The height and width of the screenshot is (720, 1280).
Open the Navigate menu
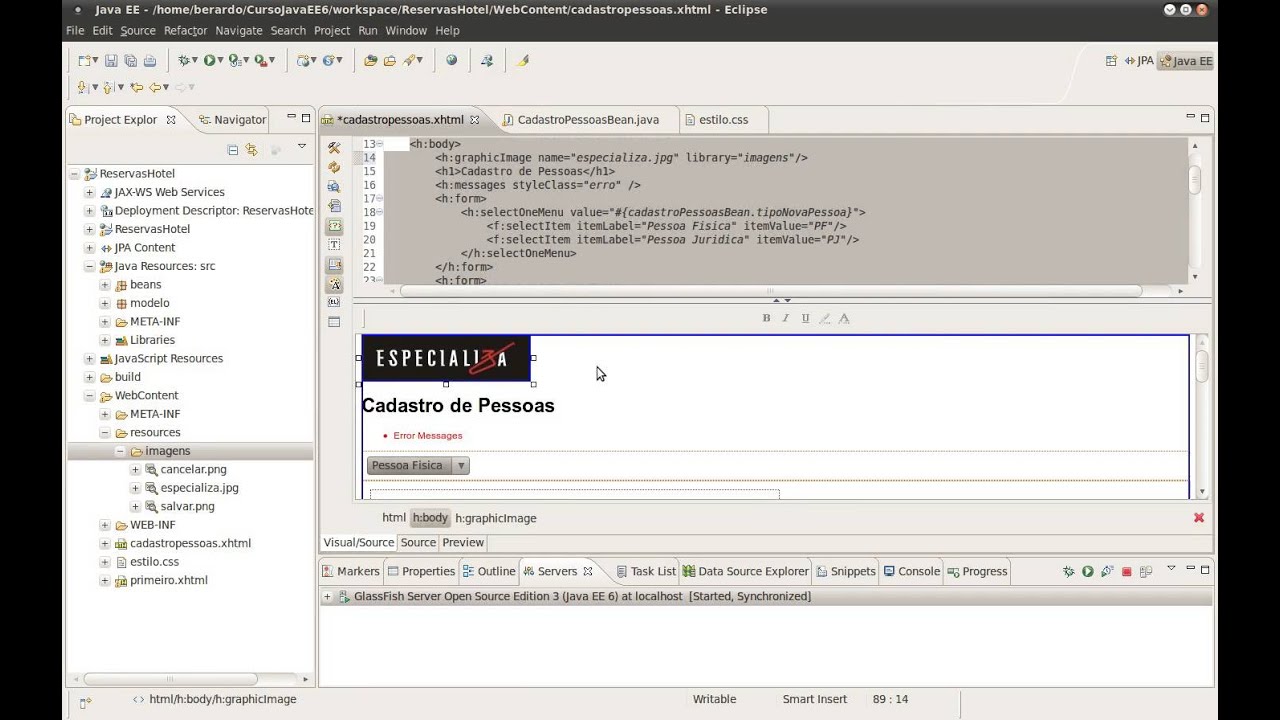pos(238,31)
